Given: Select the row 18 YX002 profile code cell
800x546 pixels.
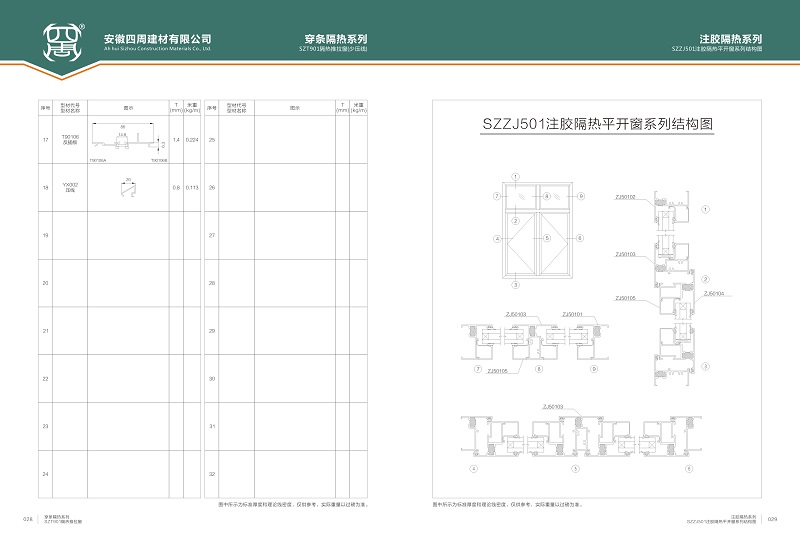Looking at the screenshot, I should [x=70, y=187].
